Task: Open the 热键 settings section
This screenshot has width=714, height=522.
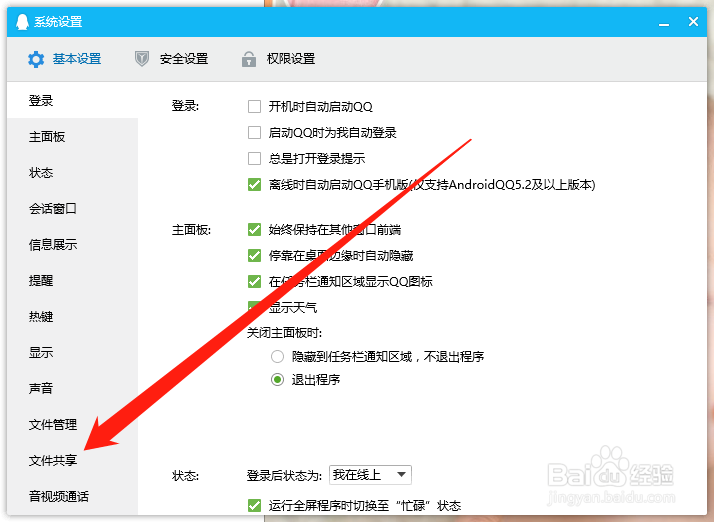Action: coord(72,317)
